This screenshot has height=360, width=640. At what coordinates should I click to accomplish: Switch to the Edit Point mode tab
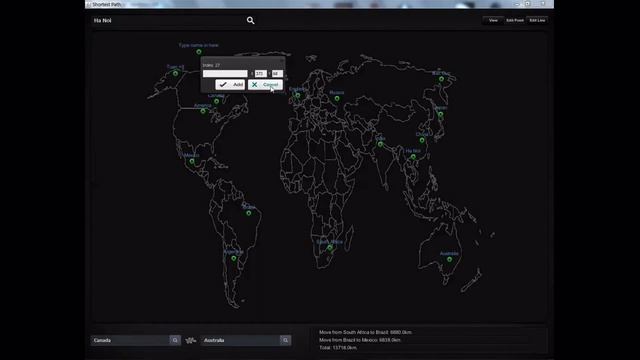515,20
